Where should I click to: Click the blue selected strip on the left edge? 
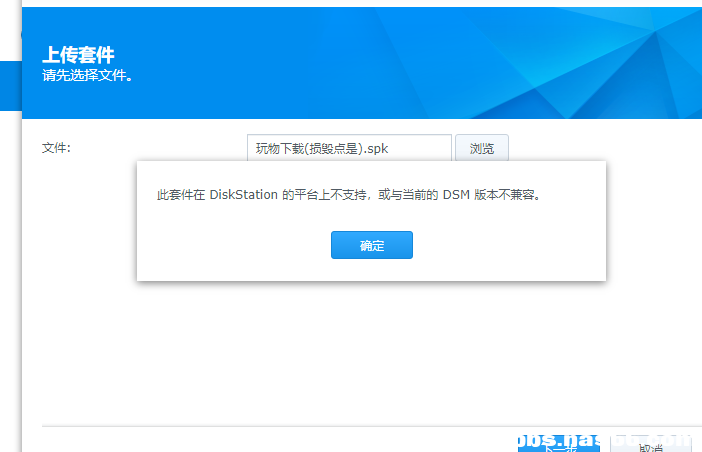(x=10, y=85)
